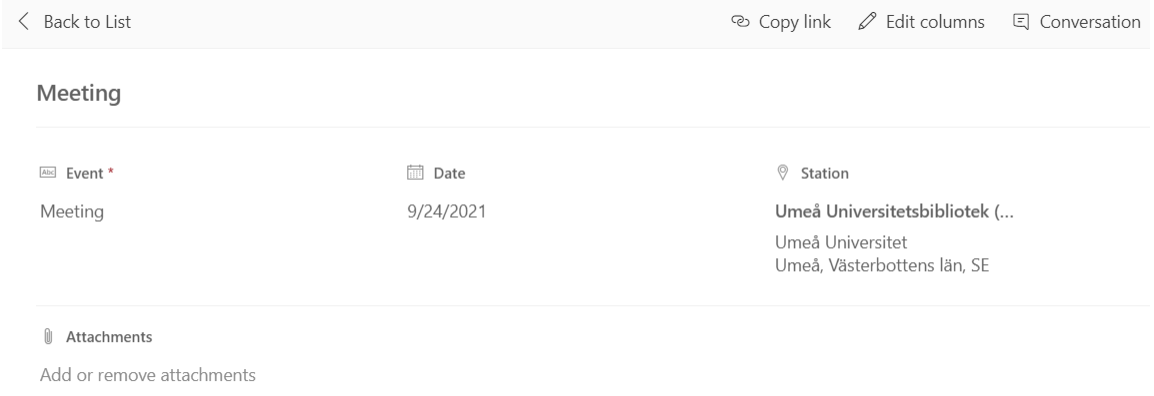Click the Meeting title heading

point(79,93)
